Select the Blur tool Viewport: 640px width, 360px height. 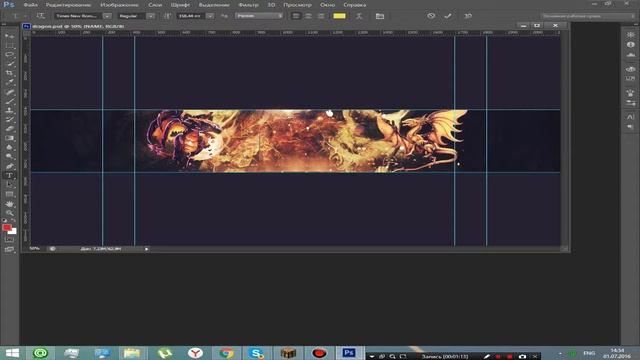pos(9,147)
